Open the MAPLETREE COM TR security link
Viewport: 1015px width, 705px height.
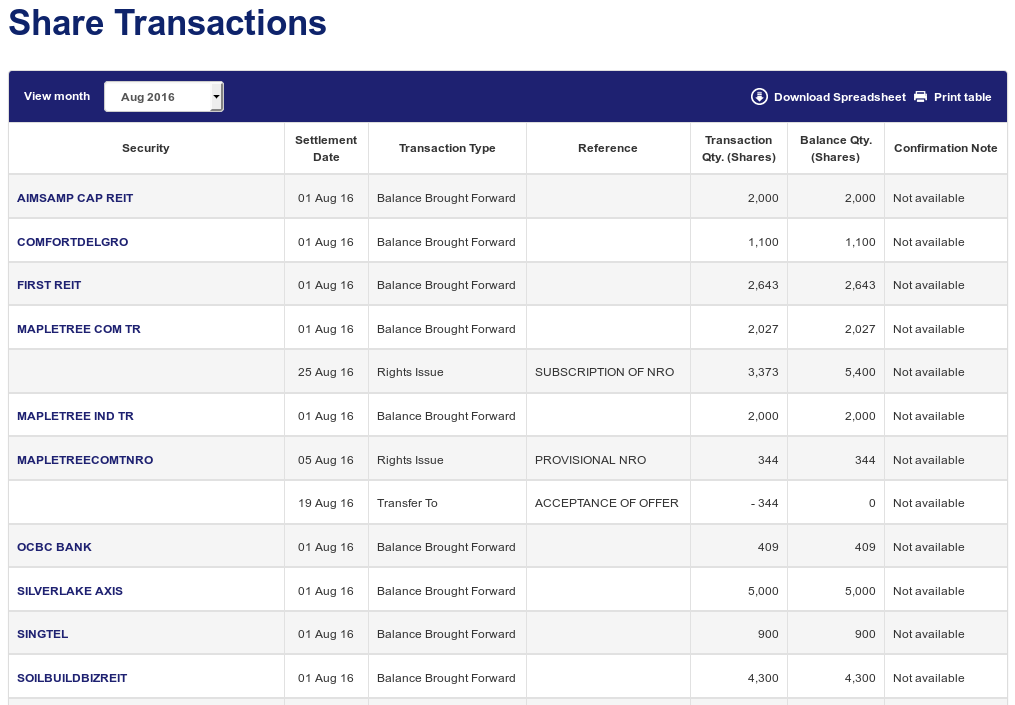(x=79, y=329)
